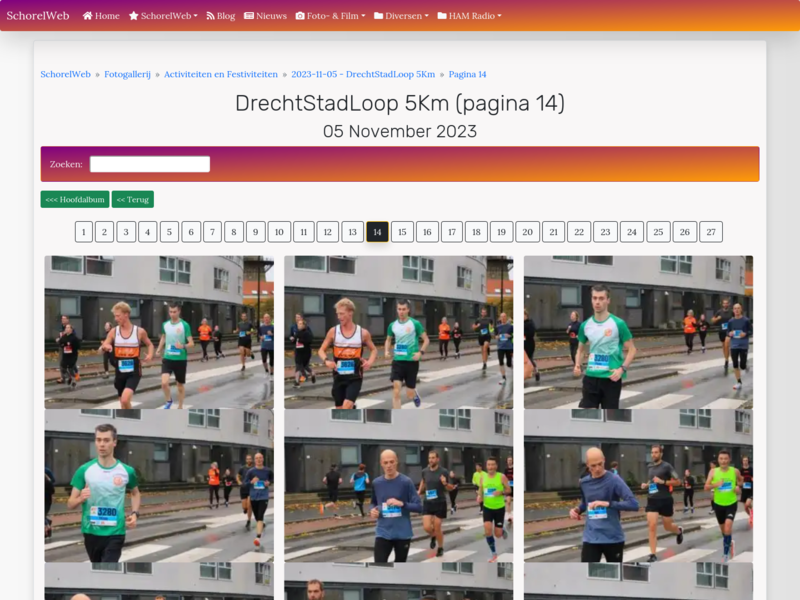Go to gallery page 16
The width and height of the screenshot is (800, 600).
click(427, 232)
